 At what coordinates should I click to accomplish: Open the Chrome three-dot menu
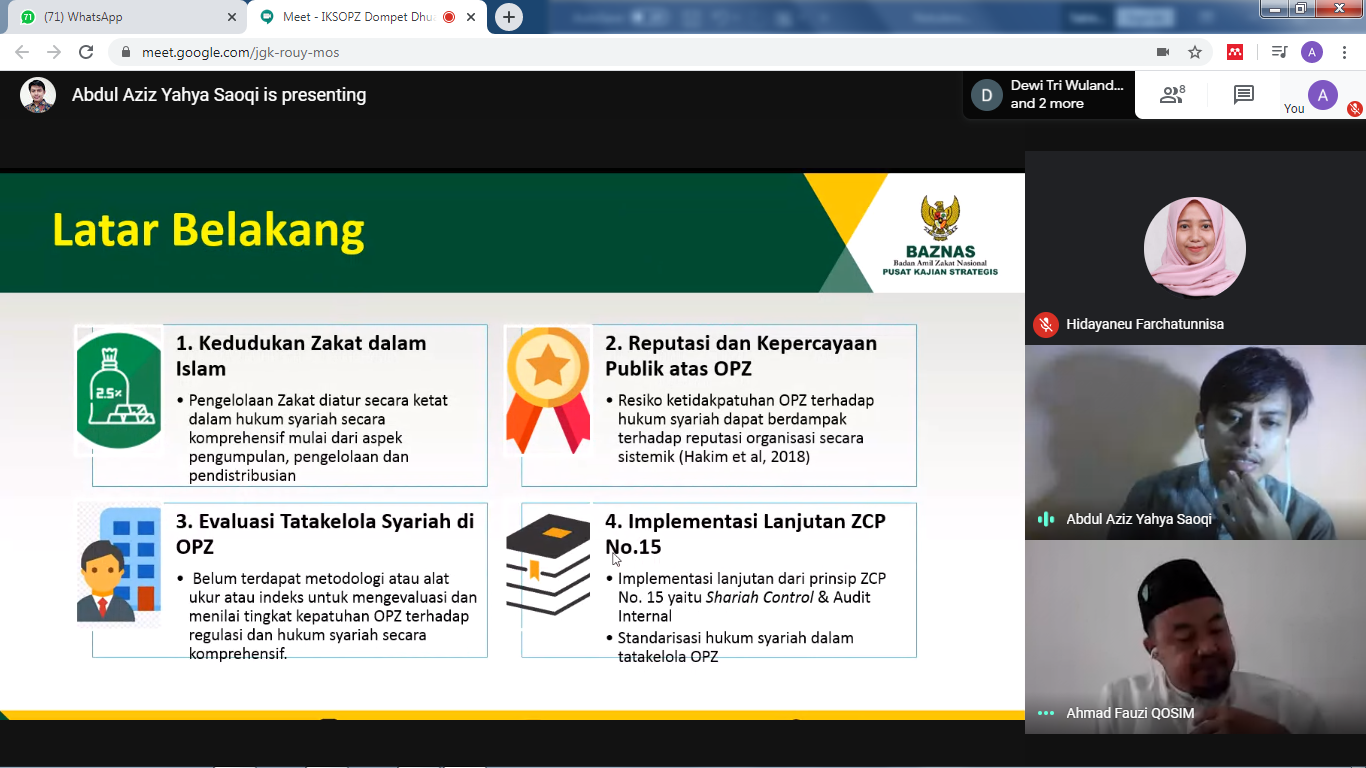click(x=1345, y=52)
